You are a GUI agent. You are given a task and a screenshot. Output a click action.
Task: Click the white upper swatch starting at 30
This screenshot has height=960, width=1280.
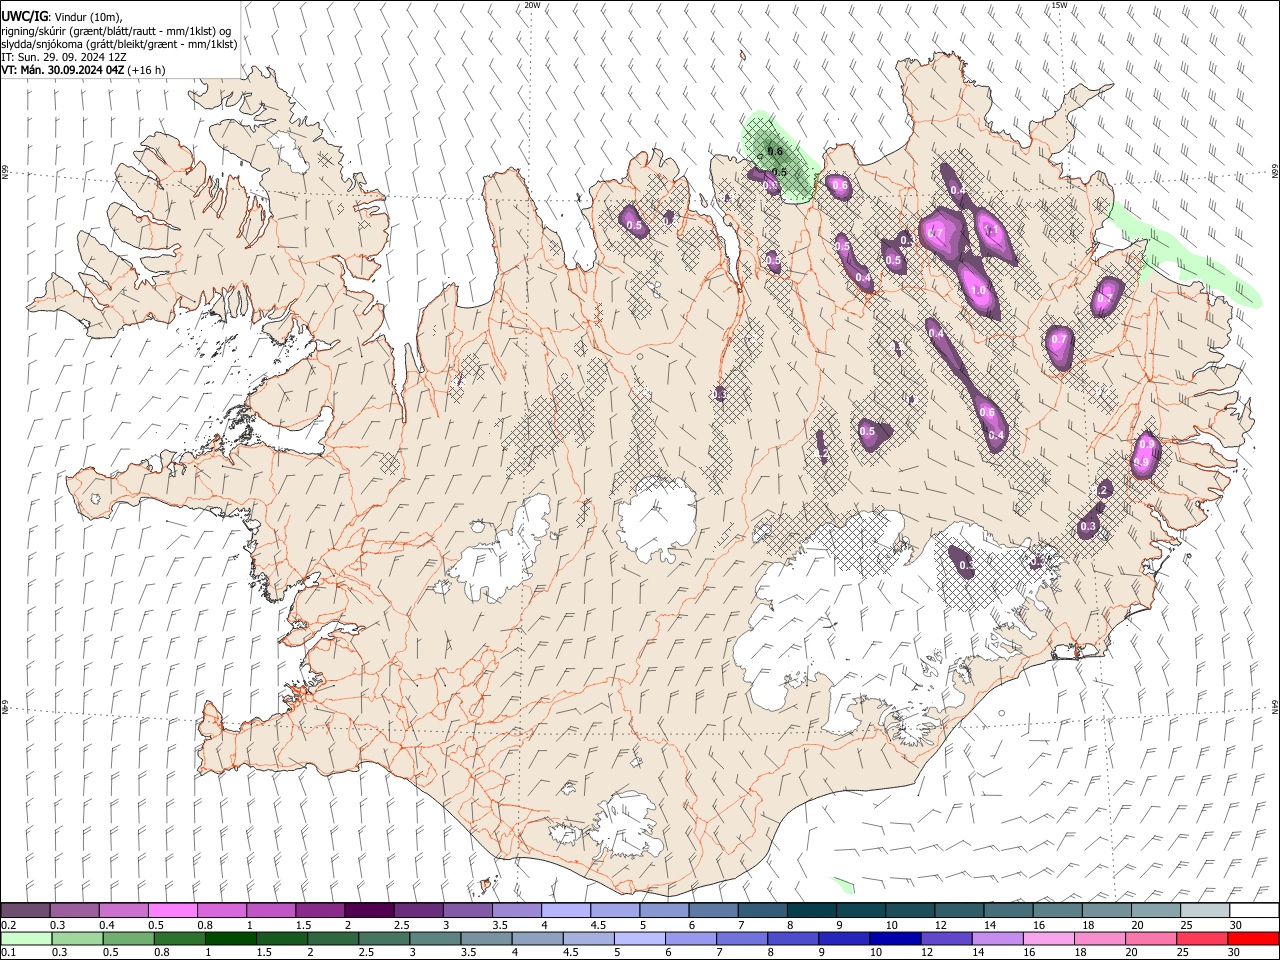[1254, 911]
